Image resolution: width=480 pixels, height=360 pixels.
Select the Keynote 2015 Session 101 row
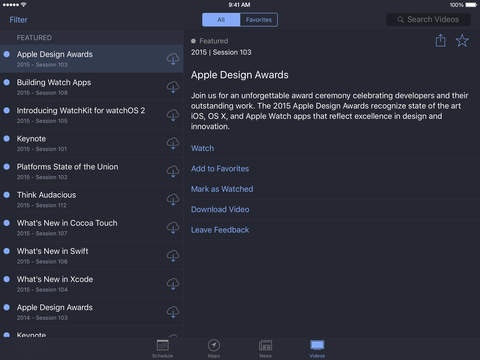pos(92,143)
